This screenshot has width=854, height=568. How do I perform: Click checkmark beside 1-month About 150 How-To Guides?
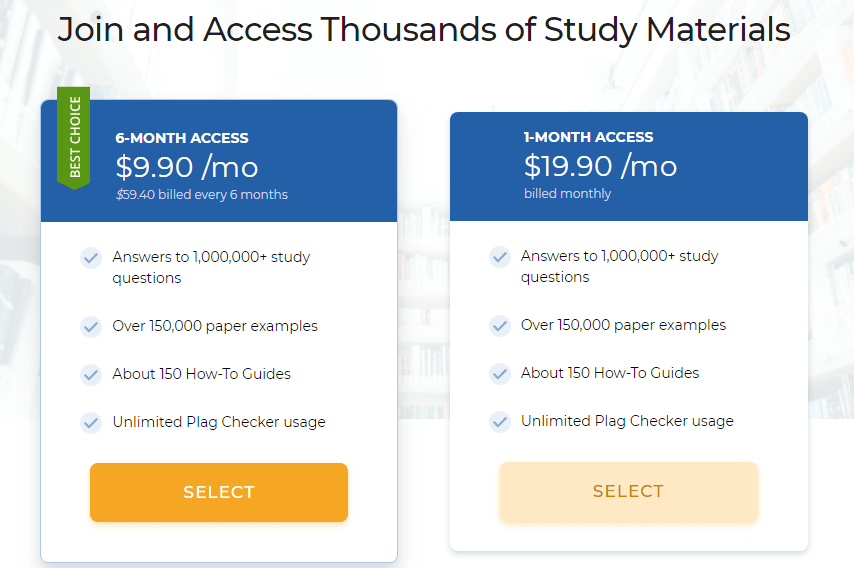click(x=499, y=374)
